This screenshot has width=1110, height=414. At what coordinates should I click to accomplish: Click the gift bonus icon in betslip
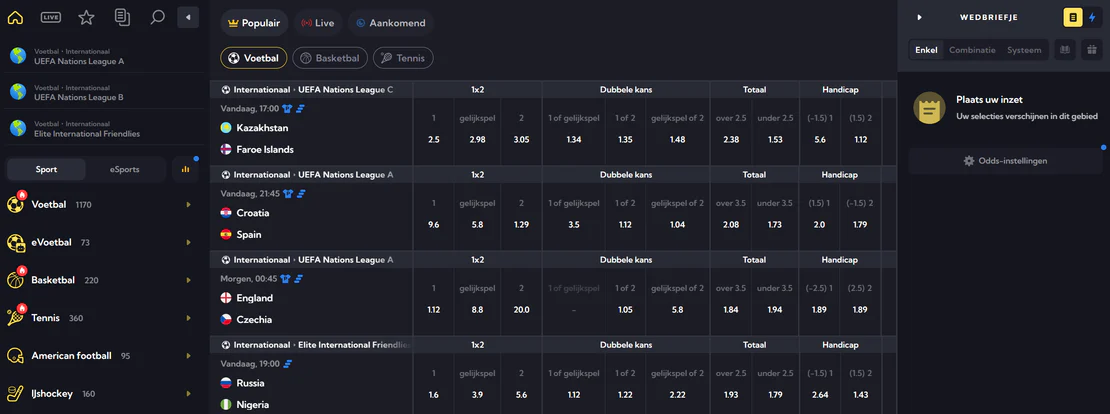click(x=1092, y=50)
